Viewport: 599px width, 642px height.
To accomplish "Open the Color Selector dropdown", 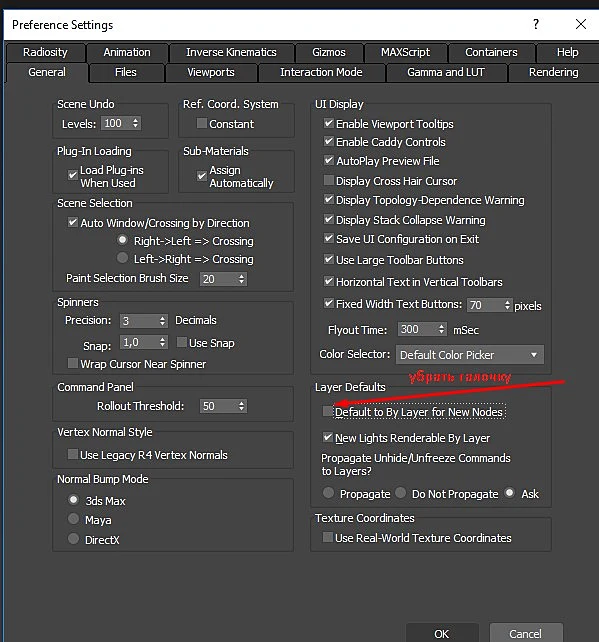I will pyautogui.click(x=470, y=355).
